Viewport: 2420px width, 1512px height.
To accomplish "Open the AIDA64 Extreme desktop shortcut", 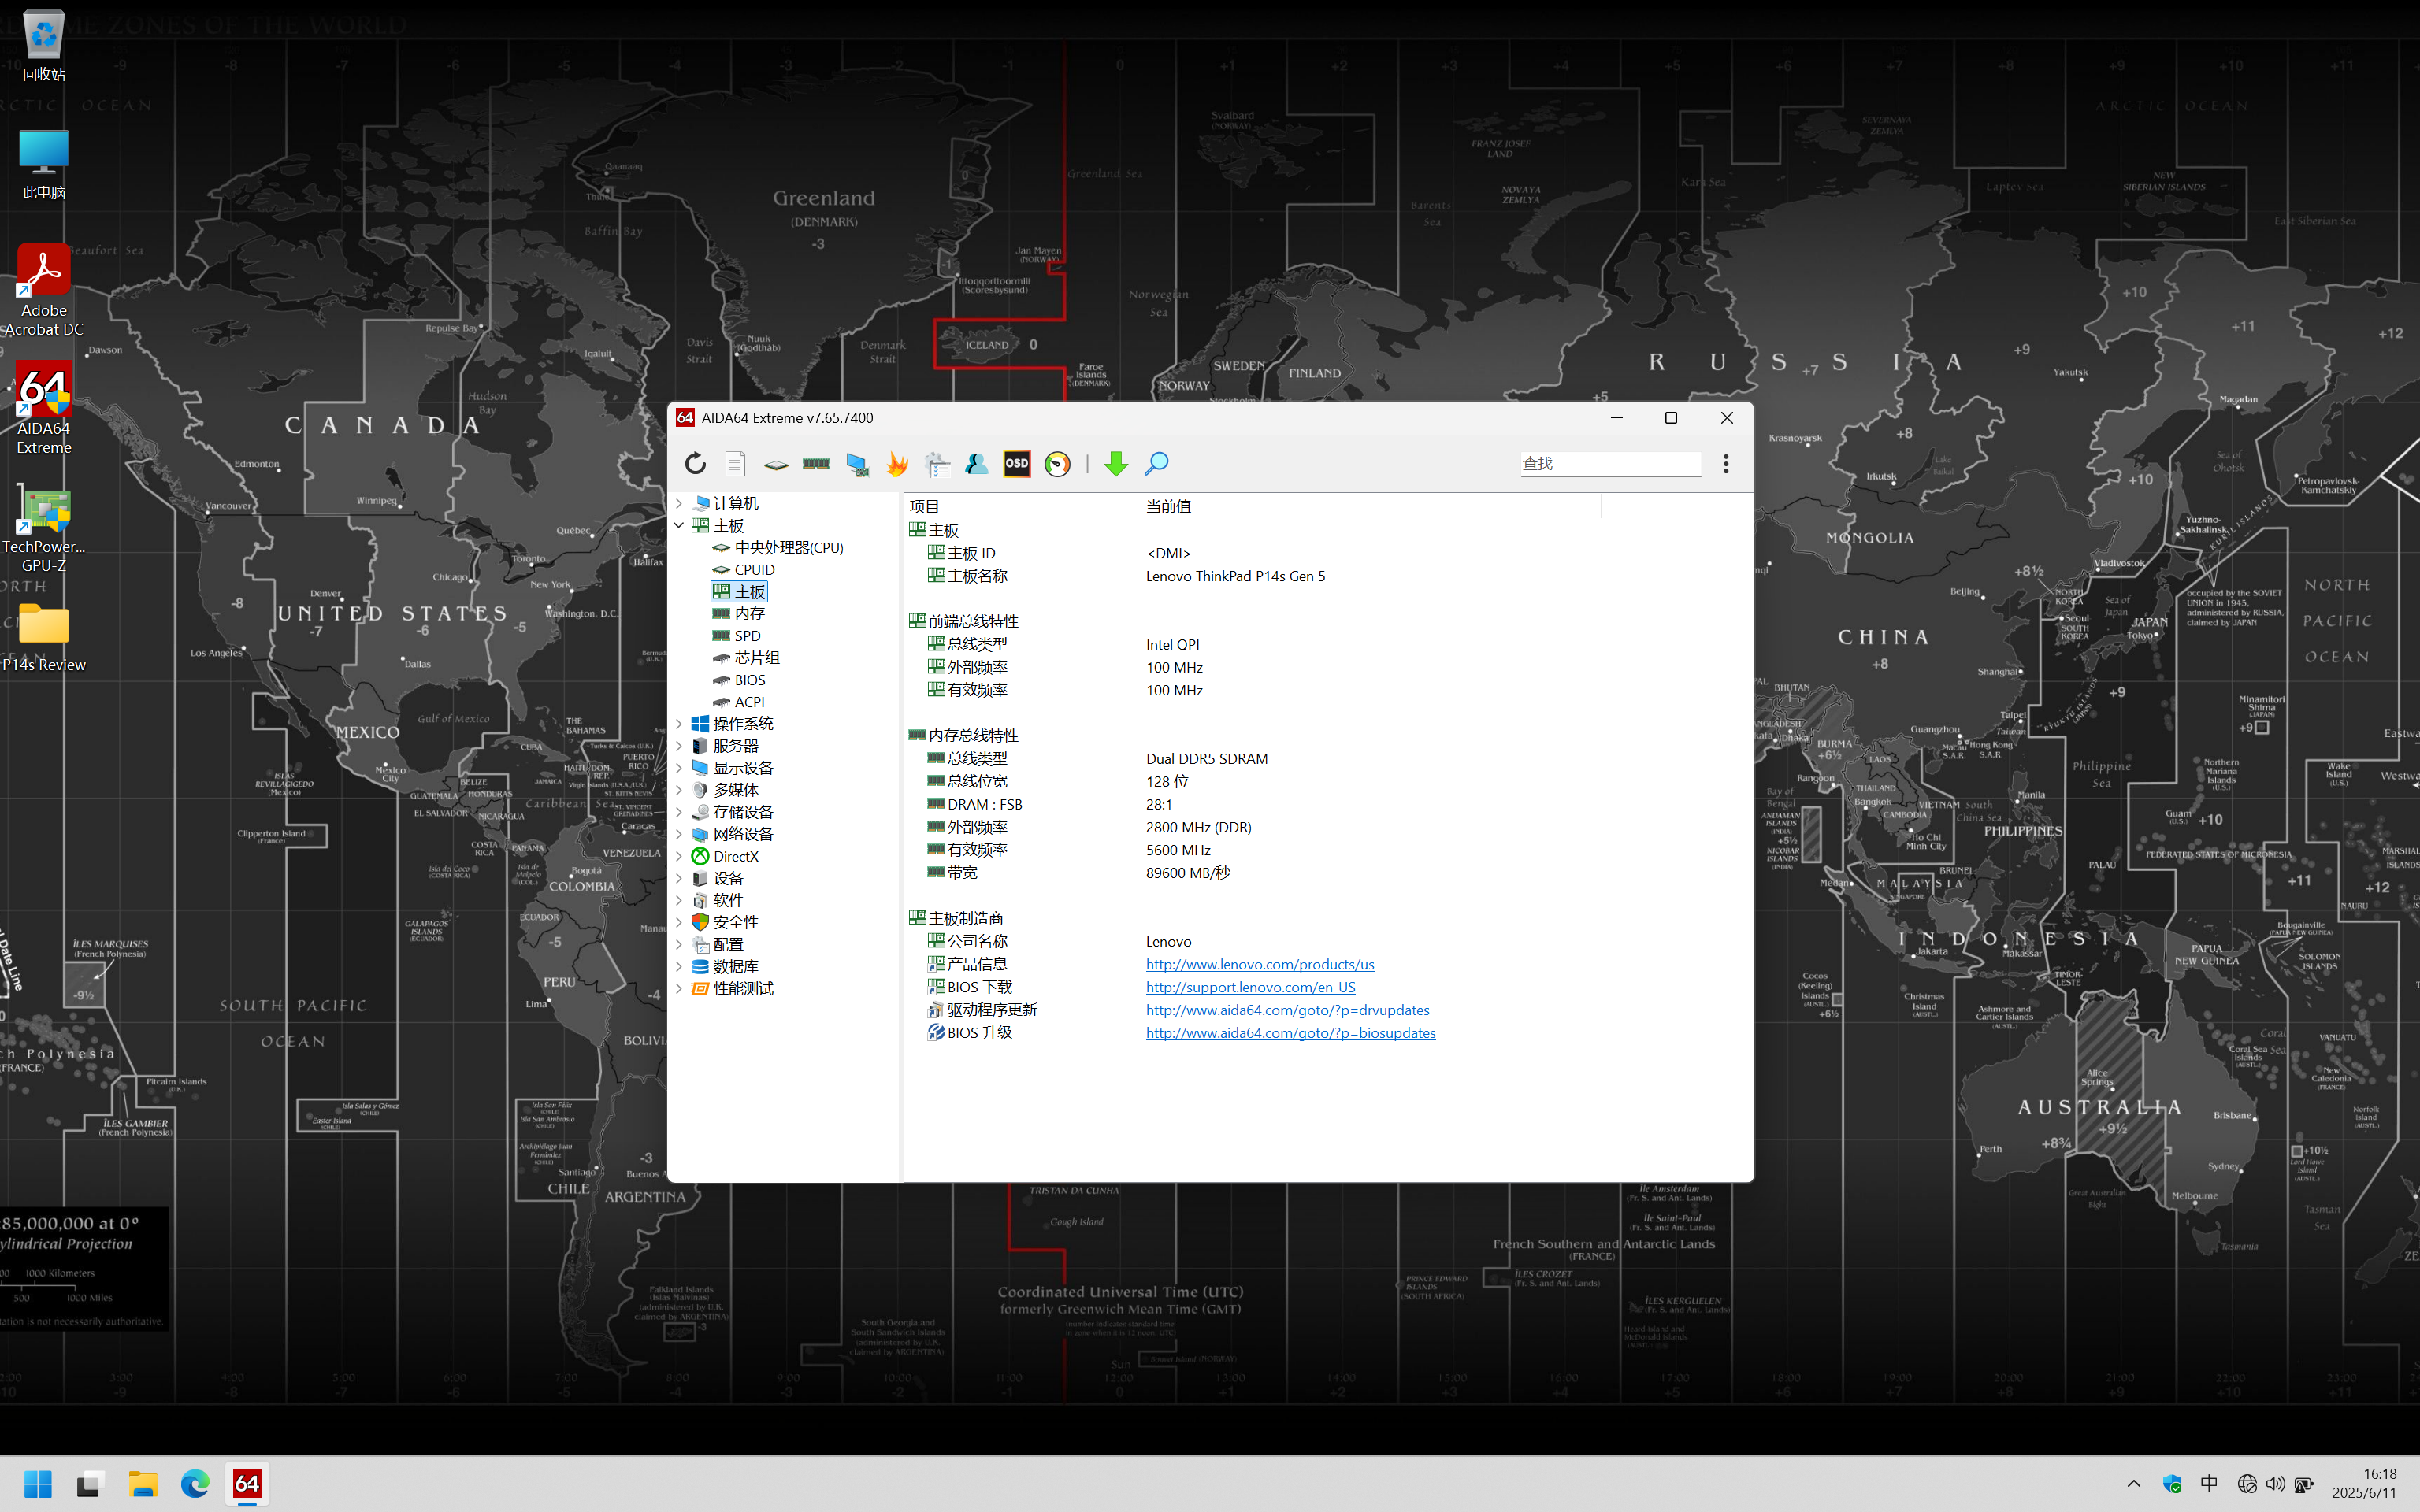I will pos(44,408).
